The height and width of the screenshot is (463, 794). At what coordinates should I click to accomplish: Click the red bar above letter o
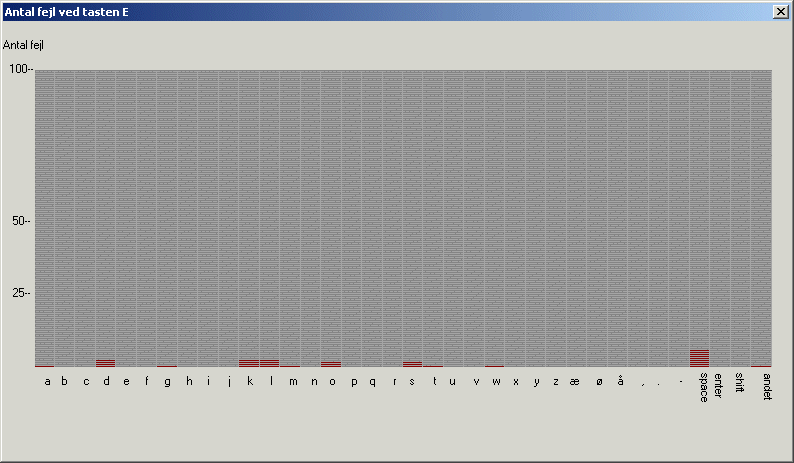(331, 364)
